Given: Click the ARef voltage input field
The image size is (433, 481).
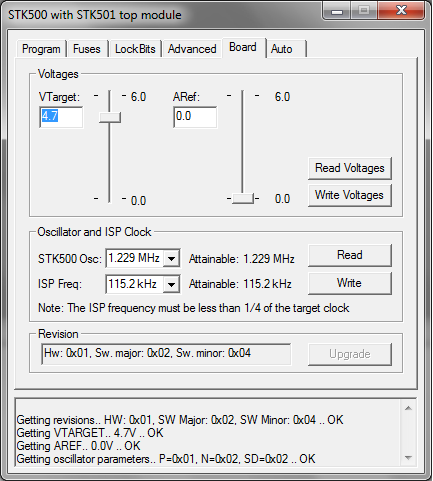Looking at the screenshot, I should click(195, 117).
